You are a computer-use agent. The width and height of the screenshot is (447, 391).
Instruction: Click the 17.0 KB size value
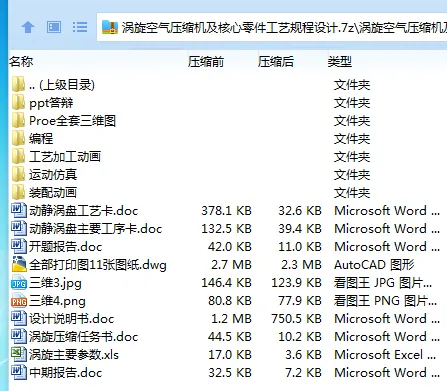click(230, 355)
